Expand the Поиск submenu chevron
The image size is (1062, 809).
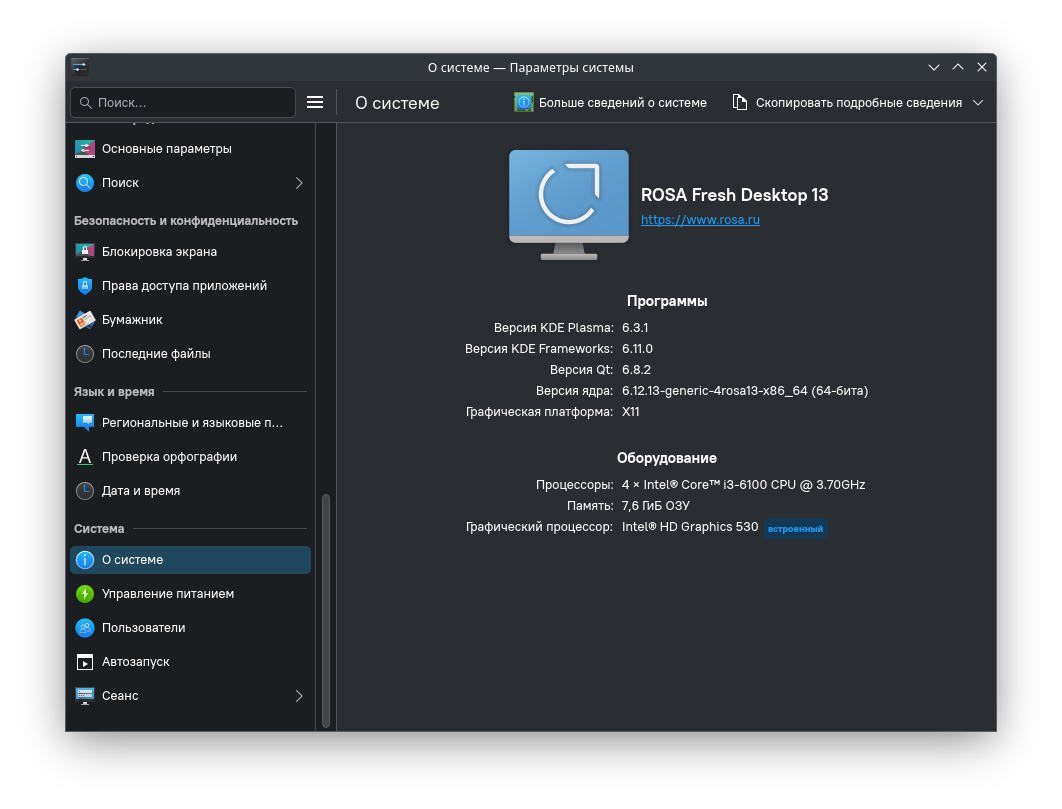[299, 183]
